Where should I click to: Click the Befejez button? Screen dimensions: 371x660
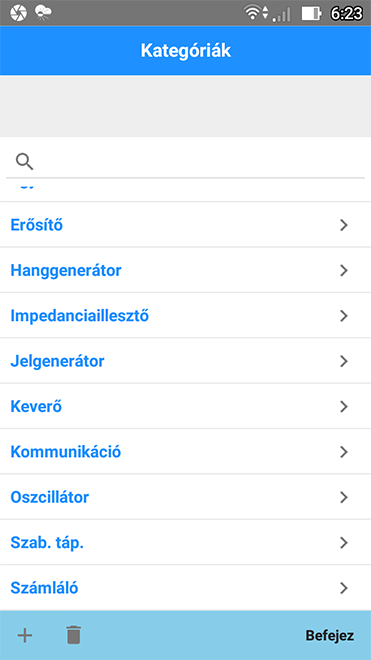[x=330, y=636]
